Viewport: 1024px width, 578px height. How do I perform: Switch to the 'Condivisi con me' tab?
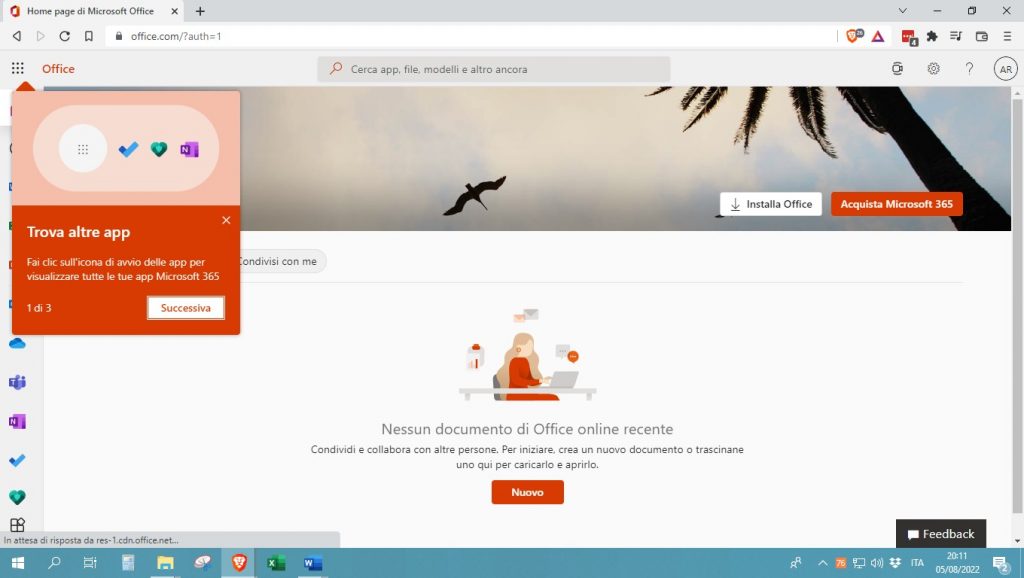278,260
